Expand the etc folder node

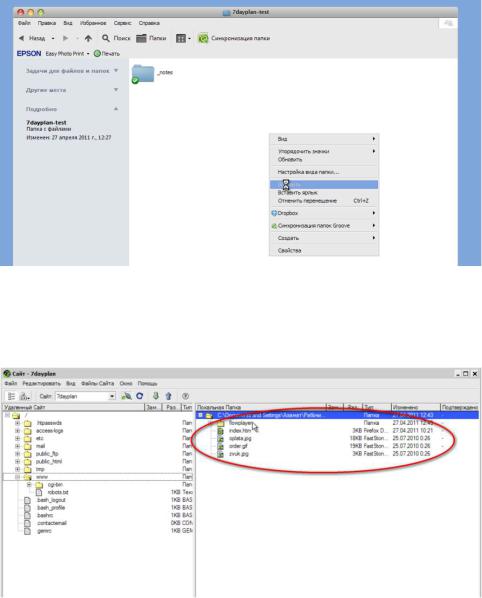point(18,438)
